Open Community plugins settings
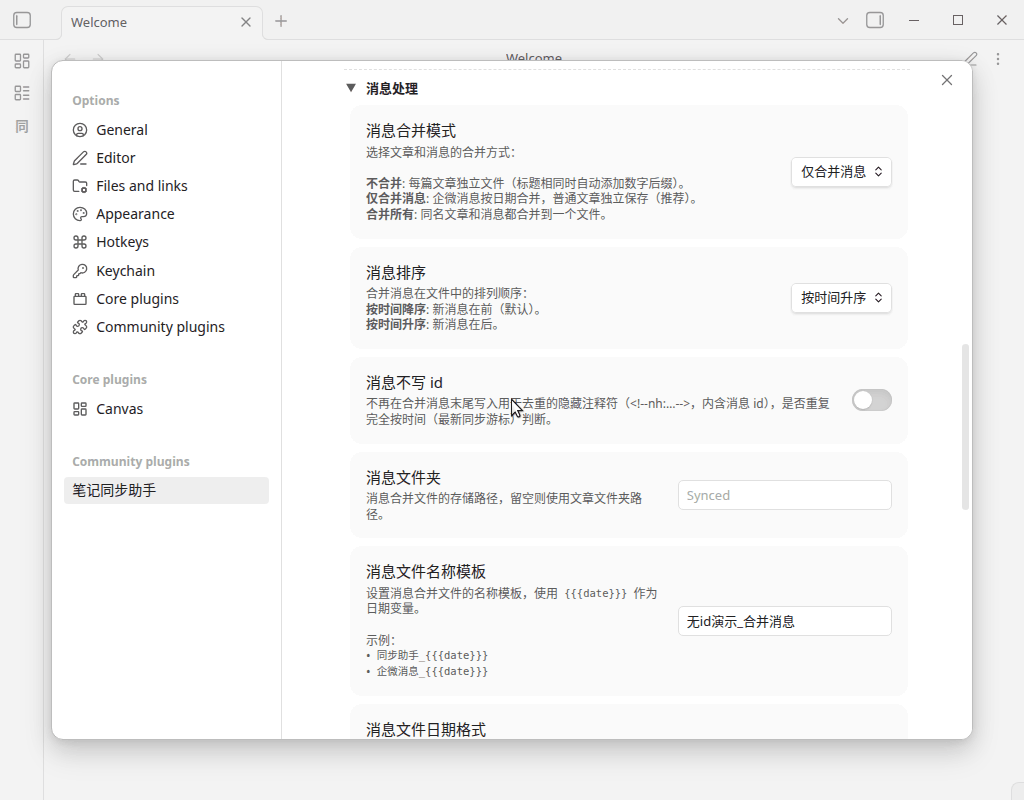This screenshot has width=1024, height=800. pos(166,327)
